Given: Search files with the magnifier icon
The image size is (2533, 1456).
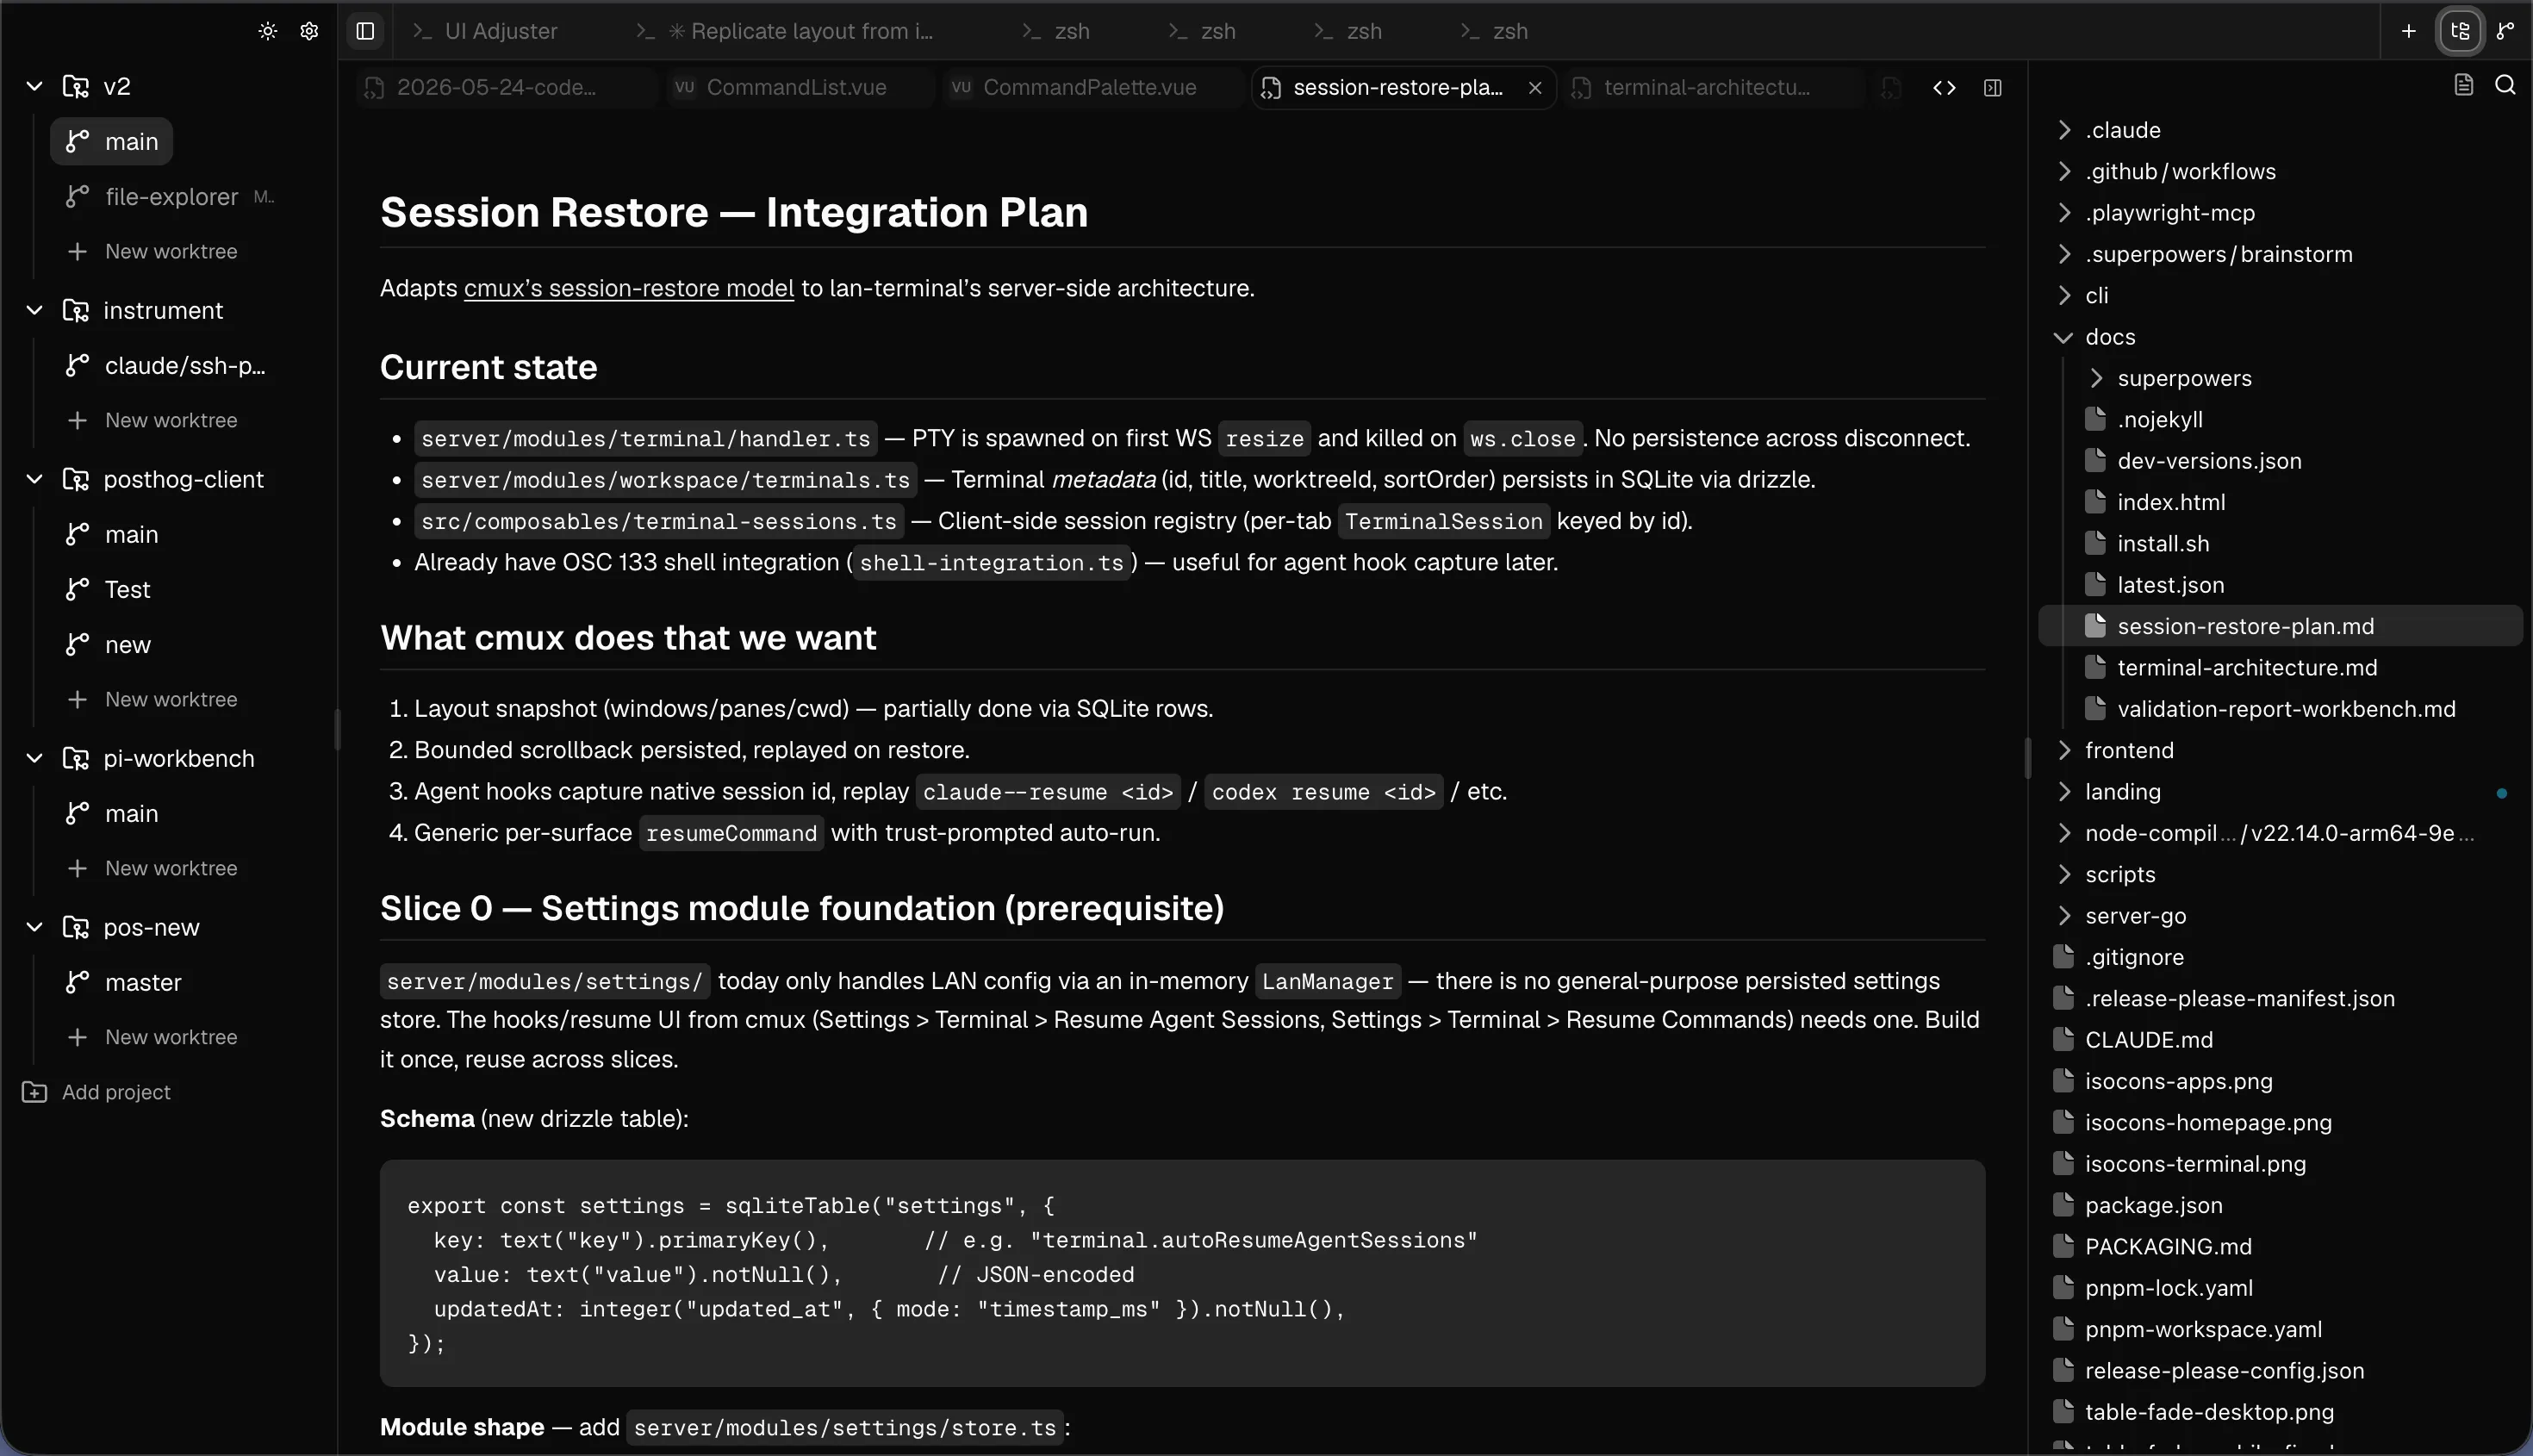Looking at the screenshot, I should click(x=2505, y=85).
